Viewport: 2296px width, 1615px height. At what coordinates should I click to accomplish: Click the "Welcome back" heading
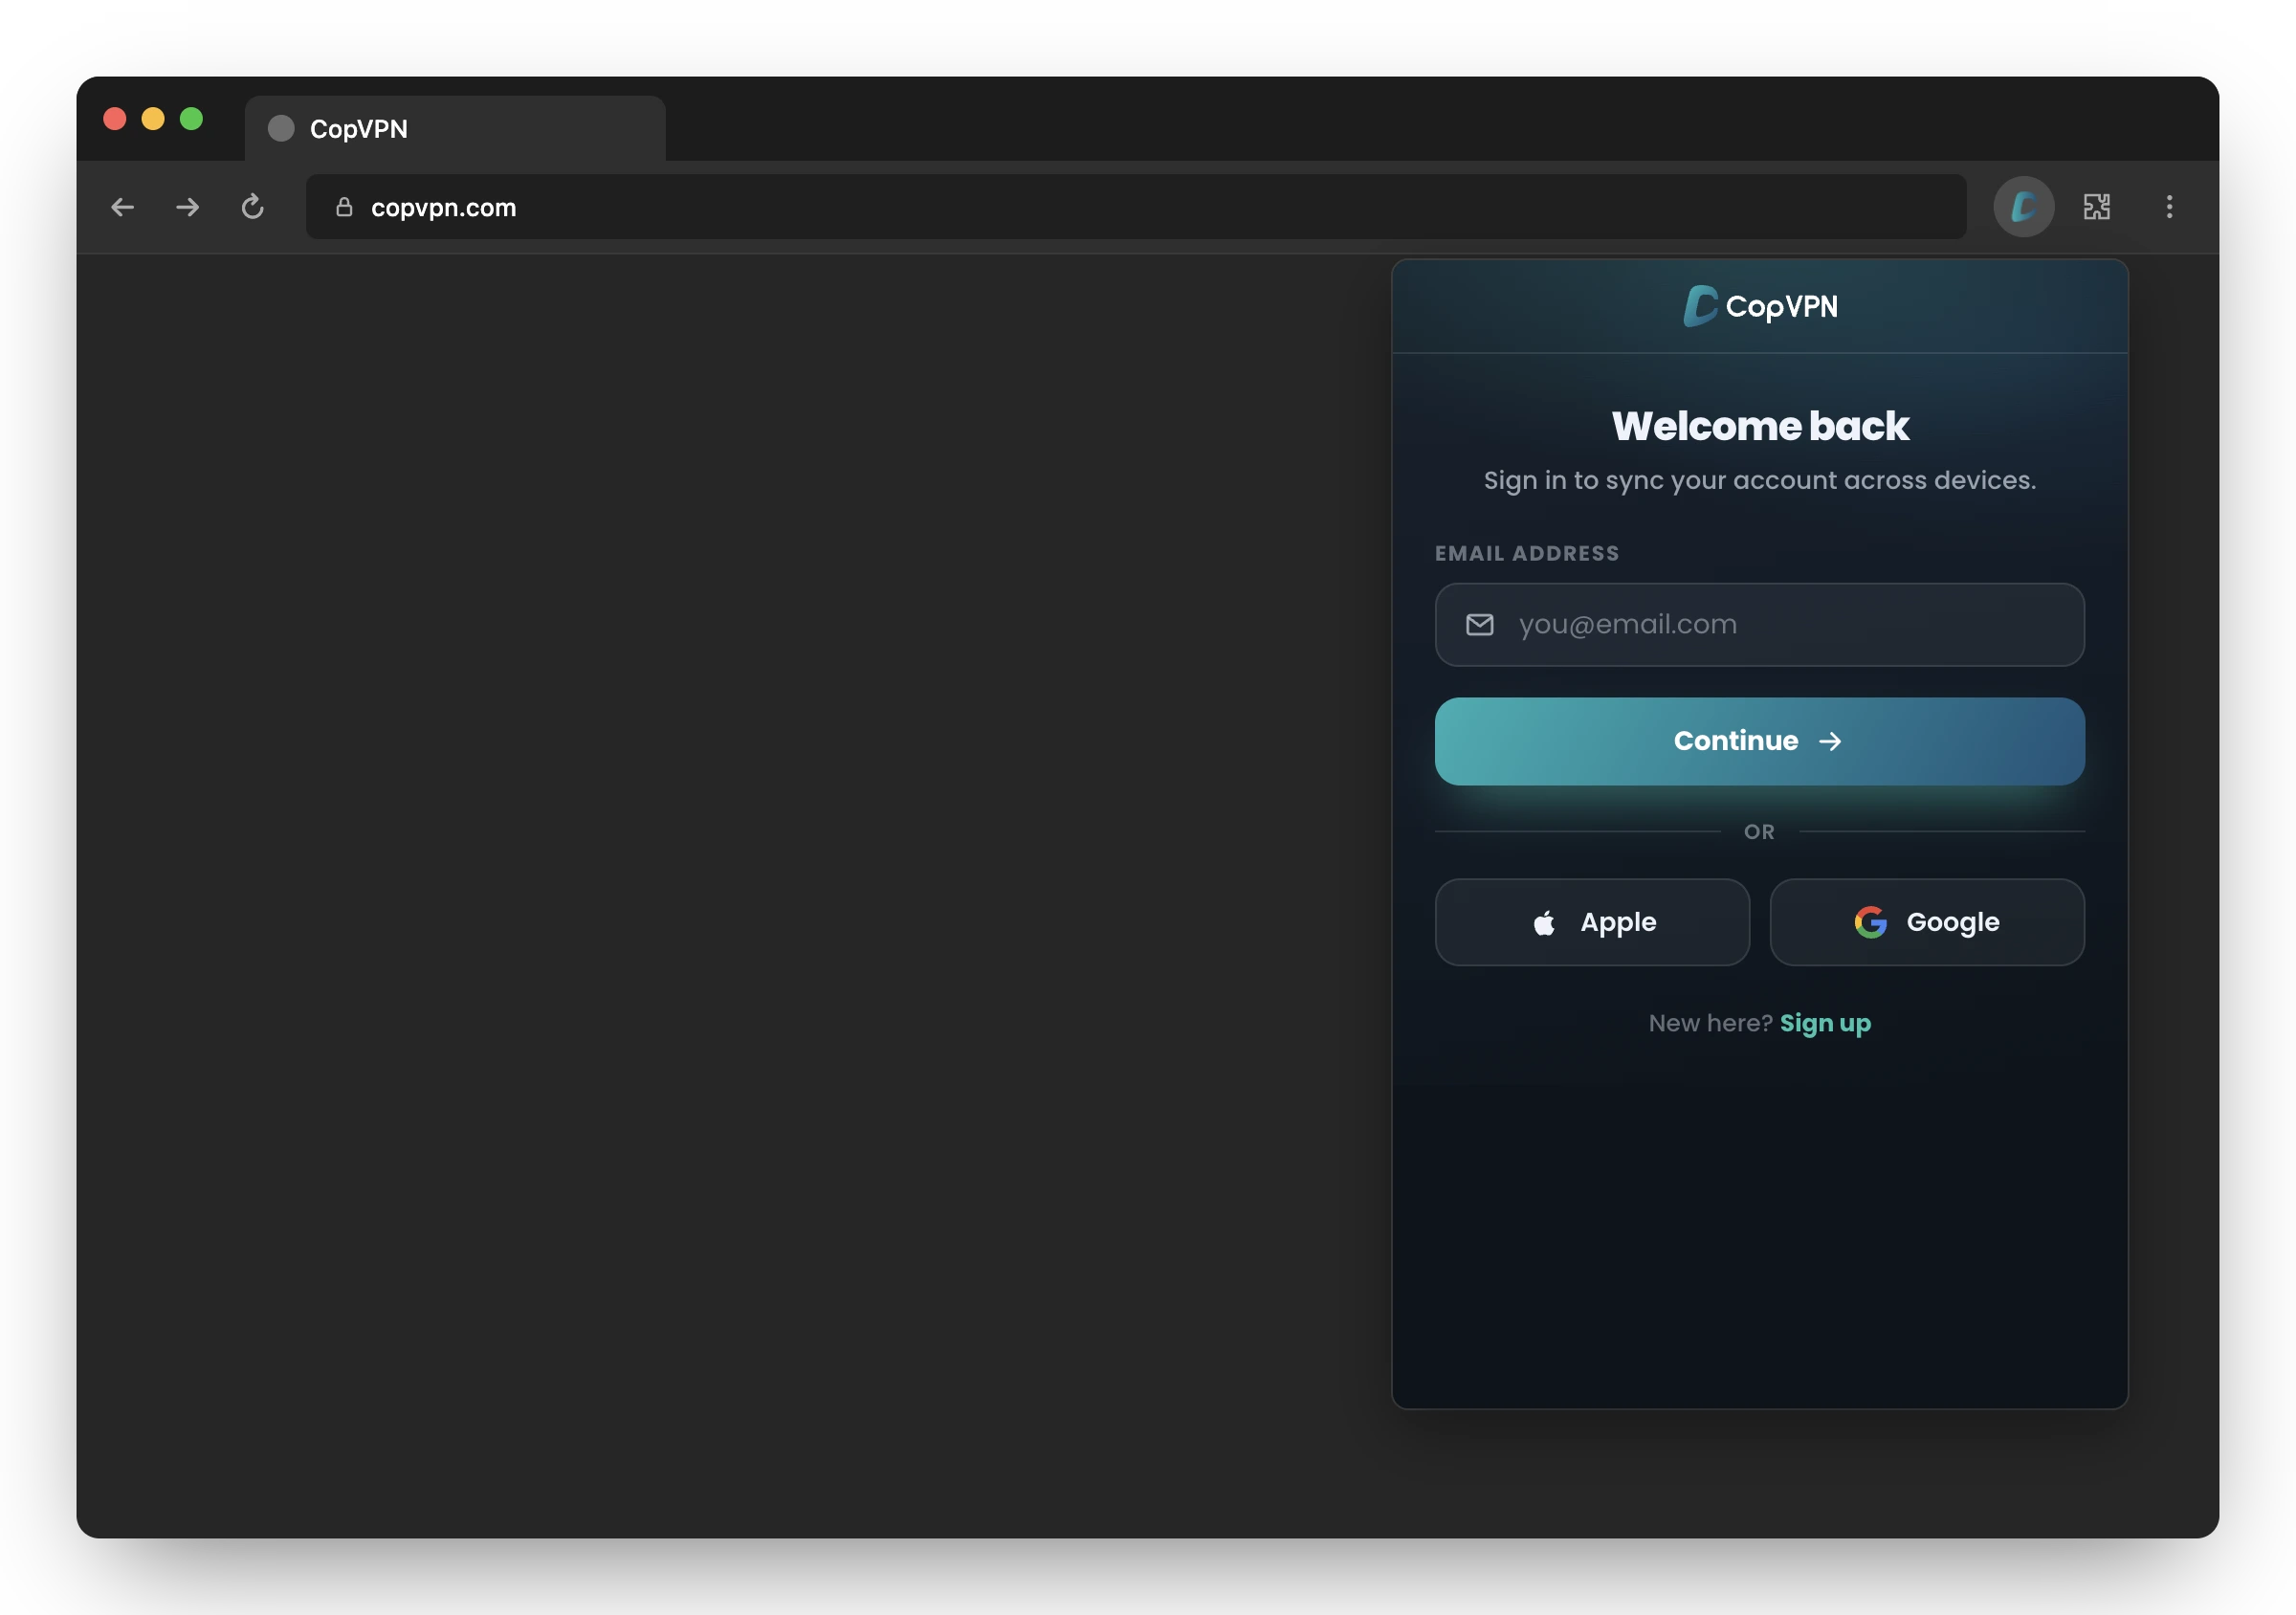click(x=1759, y=426)
